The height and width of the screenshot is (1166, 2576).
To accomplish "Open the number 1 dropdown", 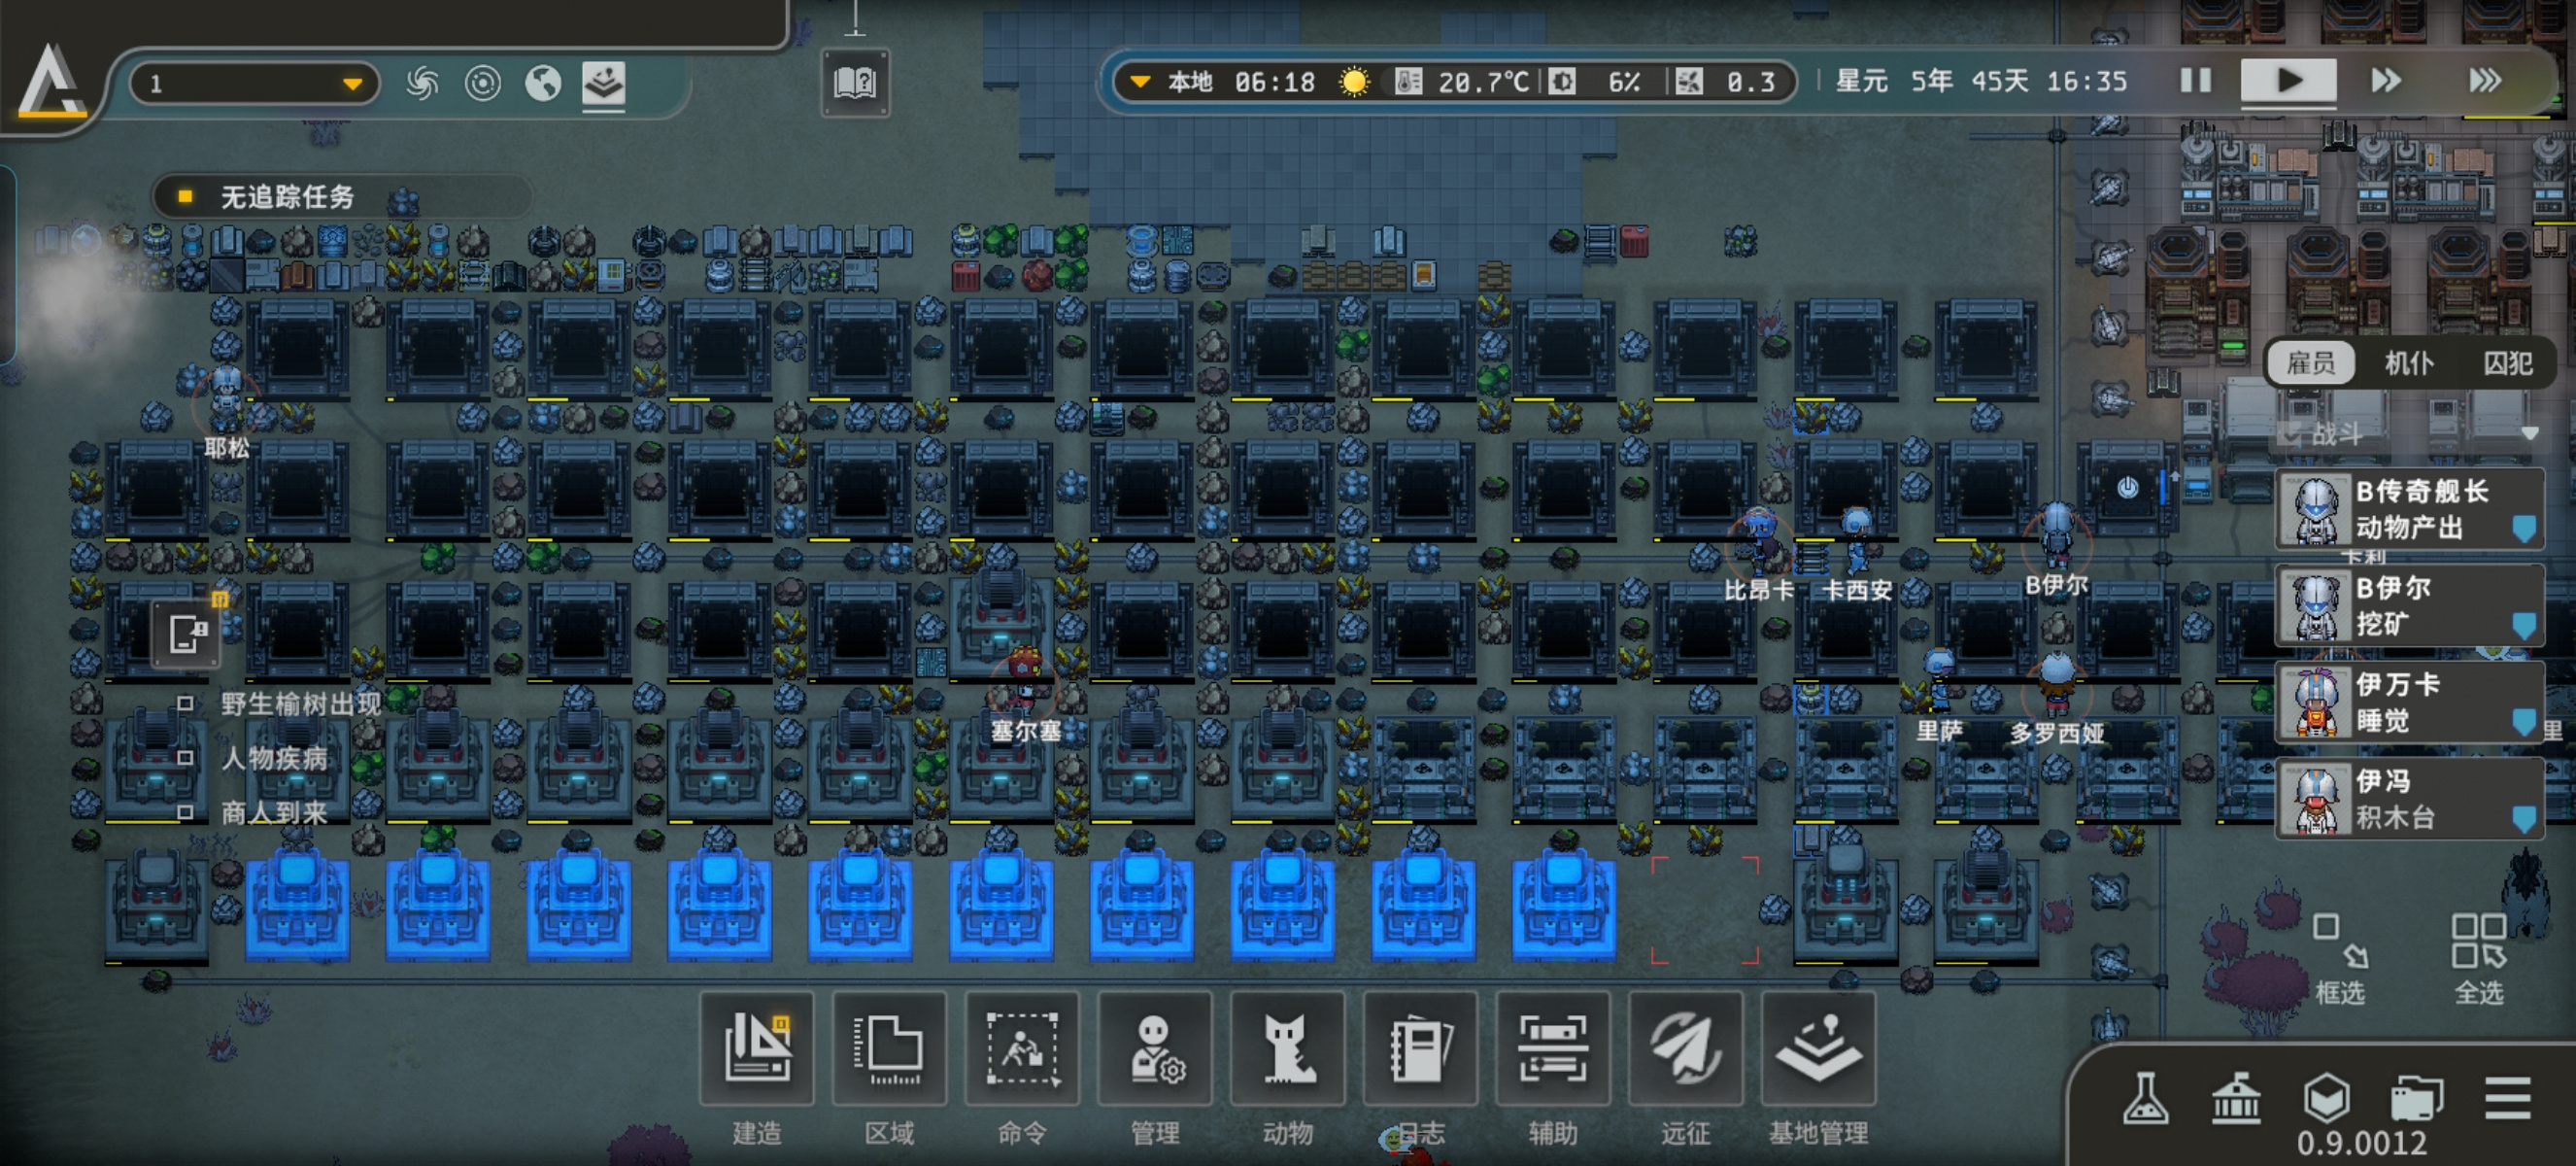I will click(255, 83).
